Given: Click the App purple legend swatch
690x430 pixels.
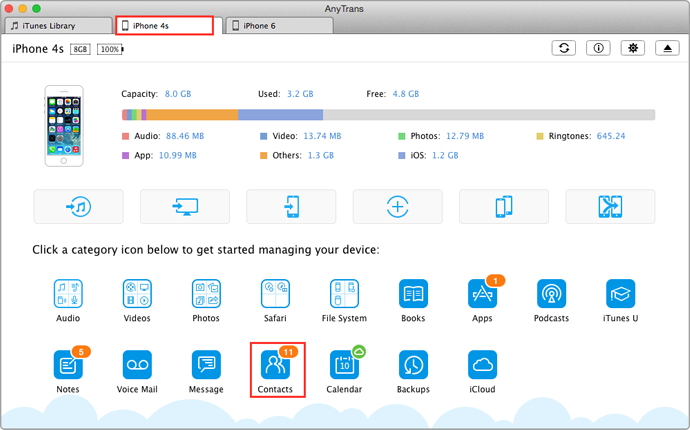Looking at the screenshot, I should (x=125, y=155).
